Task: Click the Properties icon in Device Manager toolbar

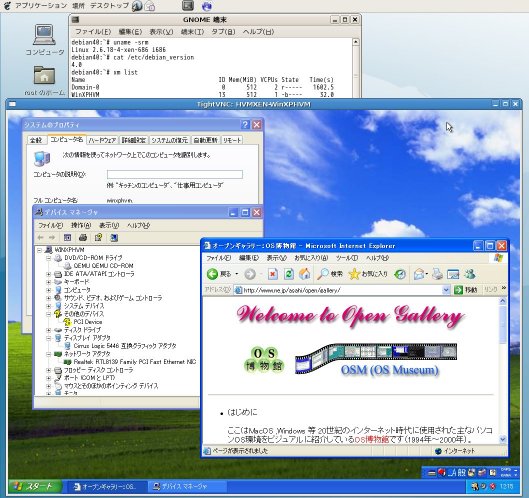Action: (x=67, y=238)
